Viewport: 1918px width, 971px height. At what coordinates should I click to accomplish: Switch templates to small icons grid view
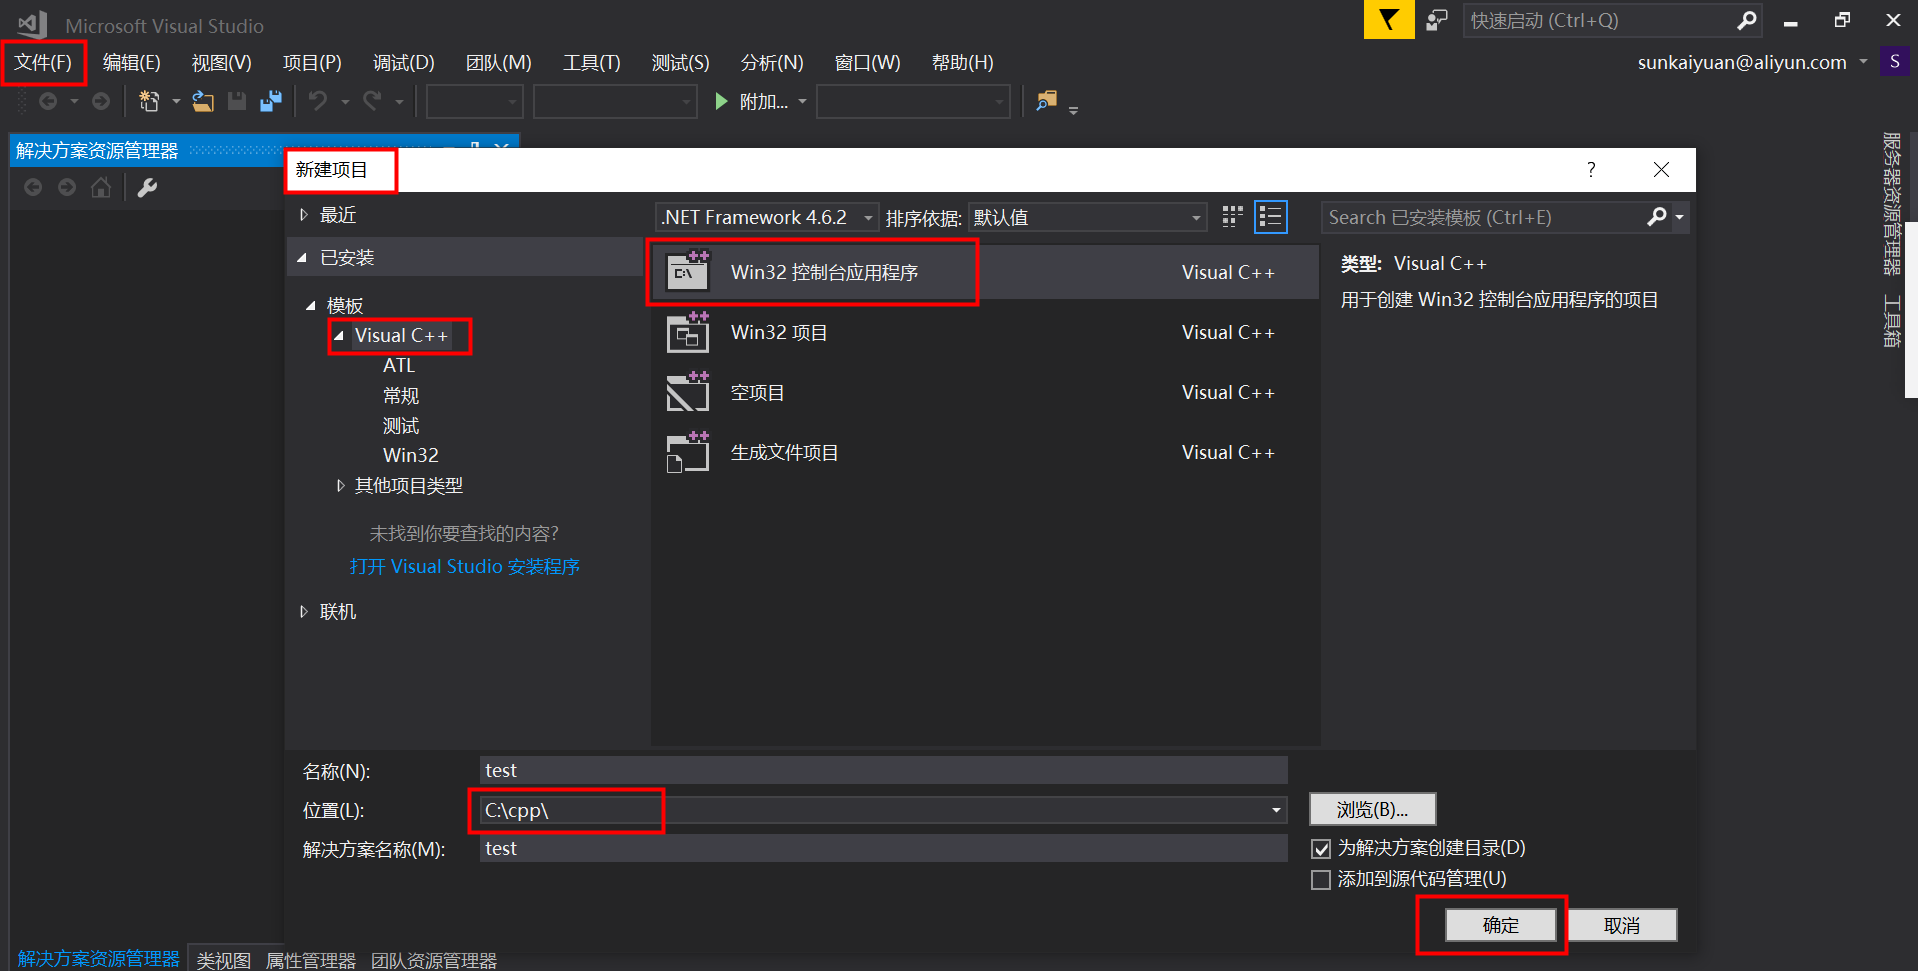coord(1232,217)
